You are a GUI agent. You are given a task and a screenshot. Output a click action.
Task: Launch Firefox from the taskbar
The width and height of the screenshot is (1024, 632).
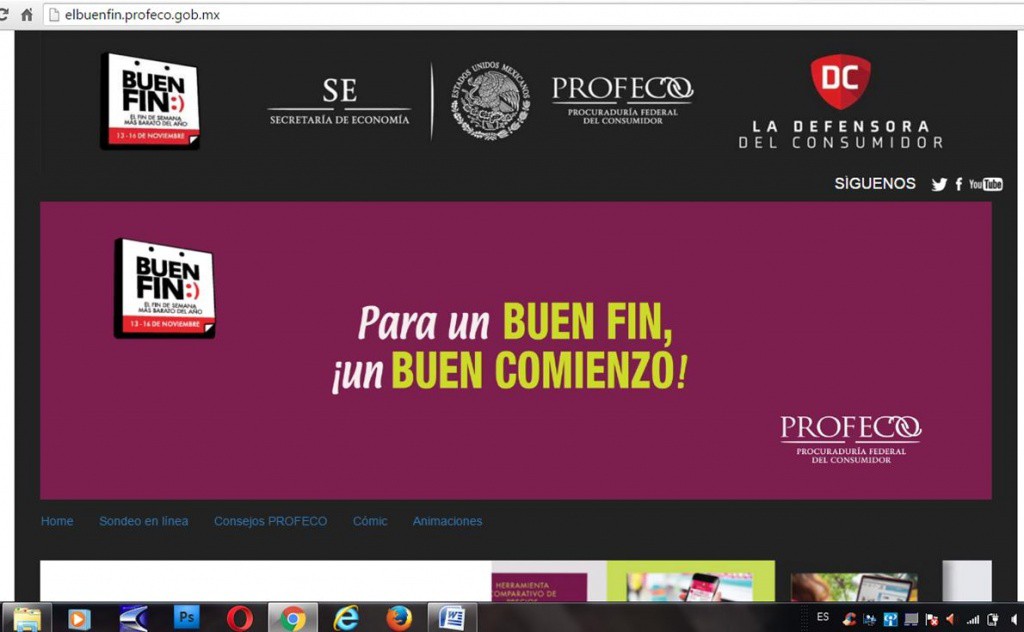[x=399, y=618]
